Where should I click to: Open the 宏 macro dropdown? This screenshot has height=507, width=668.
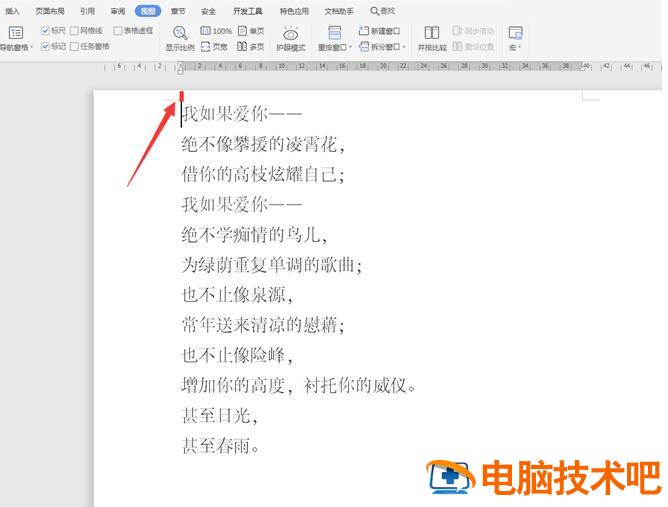point(515,47)
